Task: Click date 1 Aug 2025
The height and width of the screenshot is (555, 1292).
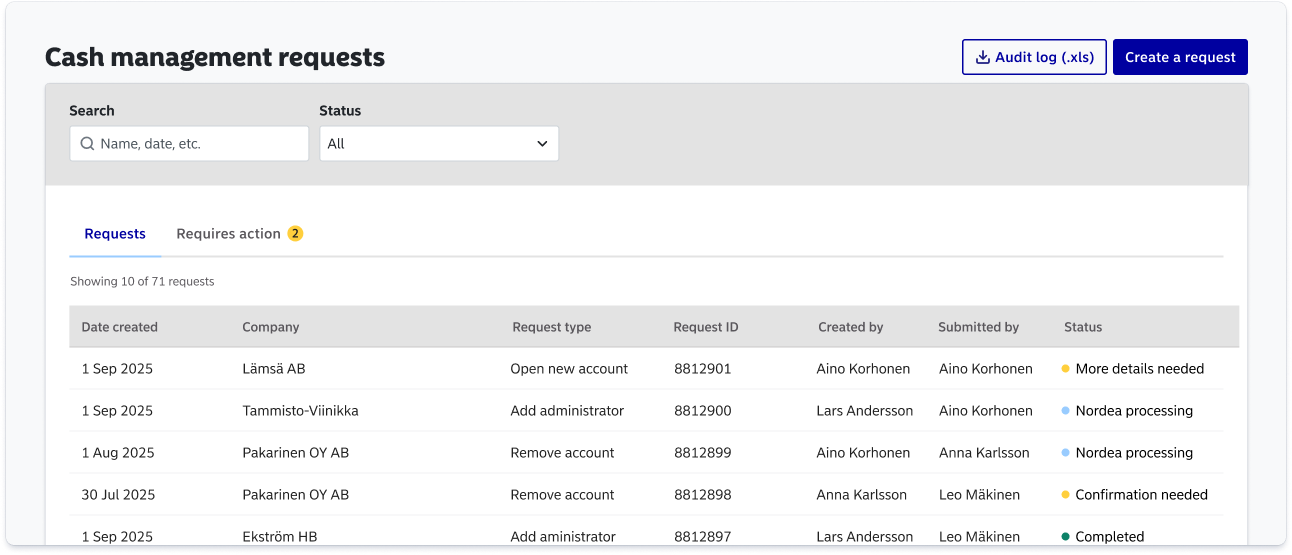Action: click(118, 453)
